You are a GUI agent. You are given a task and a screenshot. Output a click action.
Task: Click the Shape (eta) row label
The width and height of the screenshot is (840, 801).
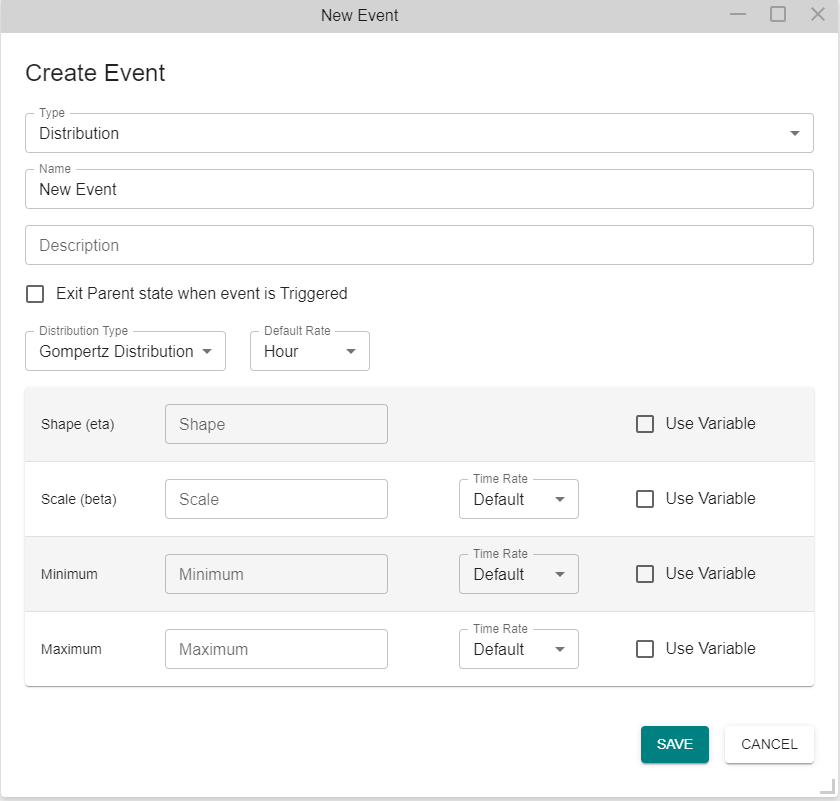coord(78,424)
